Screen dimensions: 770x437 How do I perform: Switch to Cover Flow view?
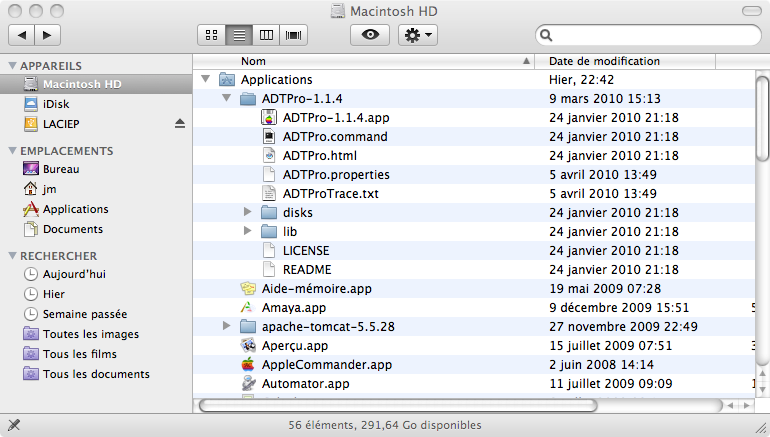(x=294, y=35)
